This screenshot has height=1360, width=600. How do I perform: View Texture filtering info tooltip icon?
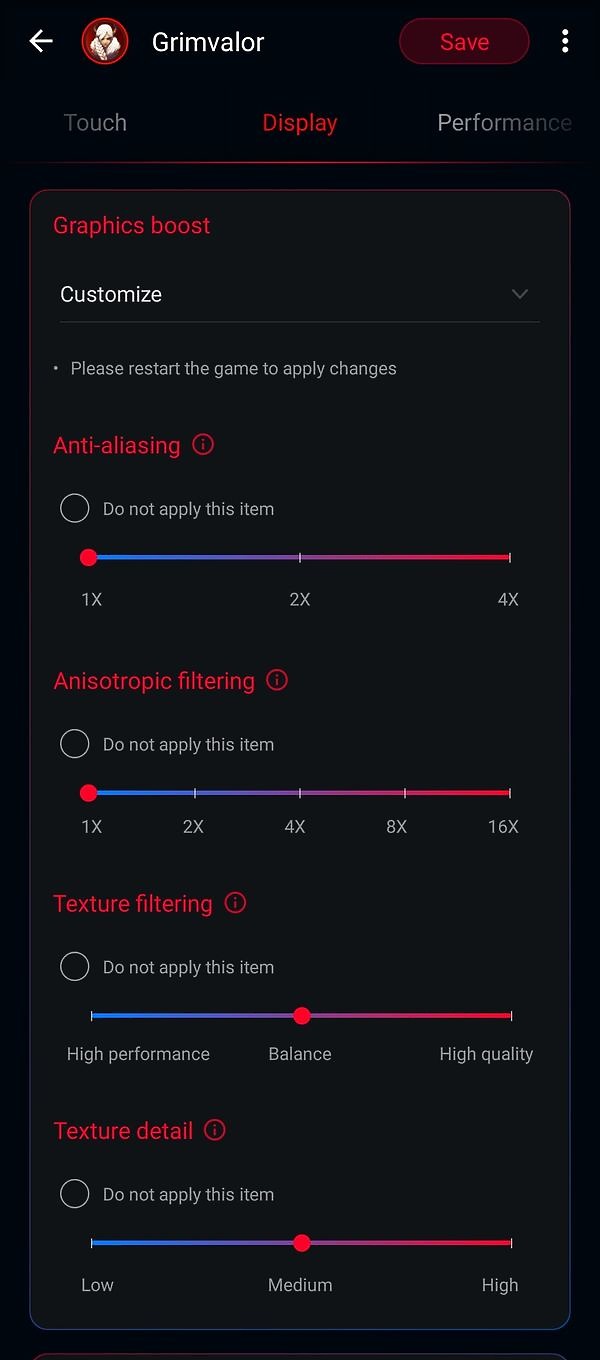pyautogui.click(x=235, y=903)
